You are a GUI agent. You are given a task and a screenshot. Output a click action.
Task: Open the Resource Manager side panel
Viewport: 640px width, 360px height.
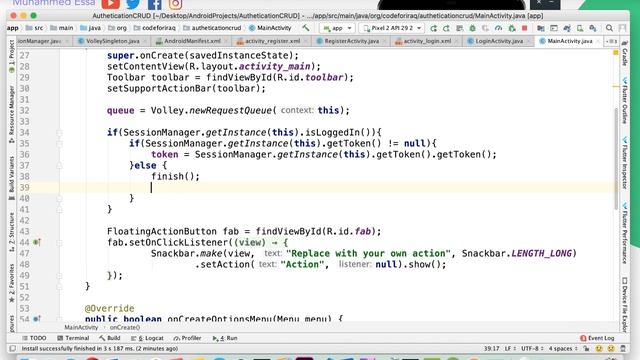pos(11,114)
